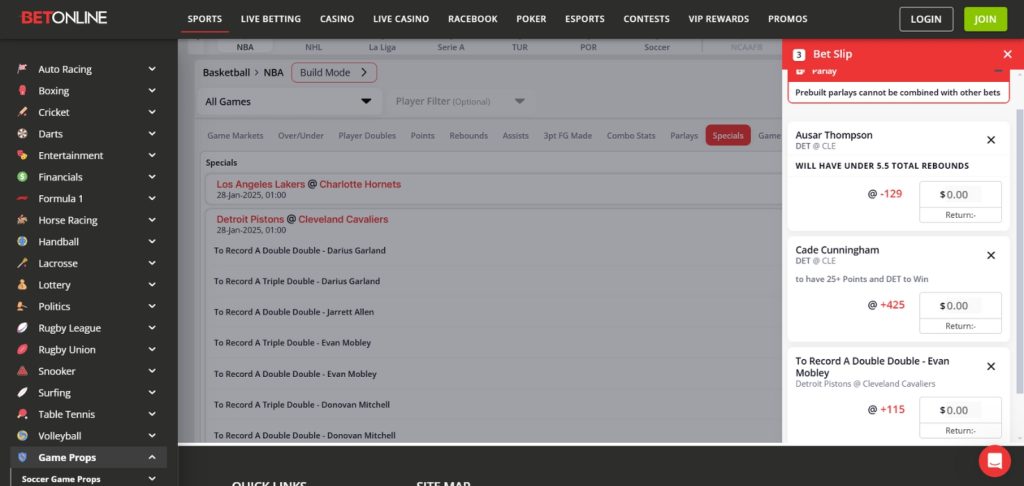Expand the Auto Racing chevron

pyautogui.click(x=152, y=69)
